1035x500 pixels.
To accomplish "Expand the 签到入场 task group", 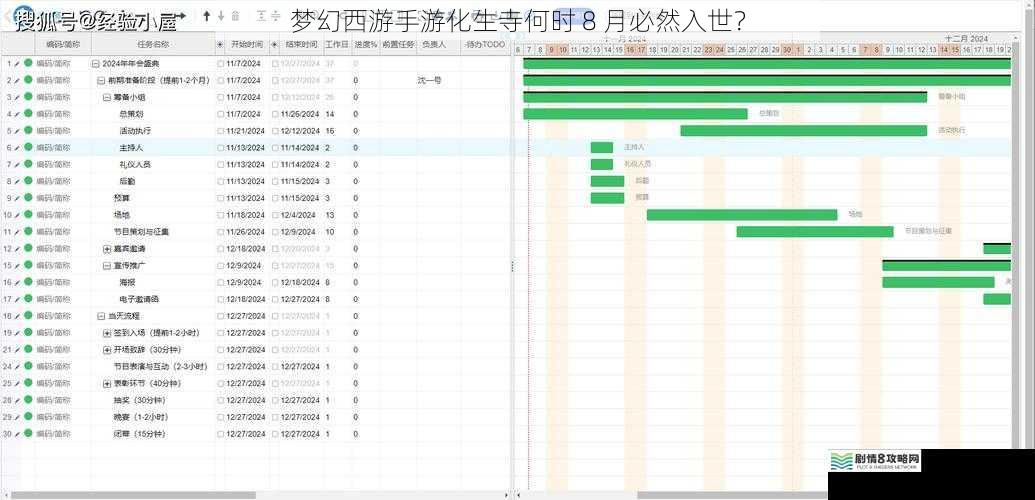I will (107, 333).
